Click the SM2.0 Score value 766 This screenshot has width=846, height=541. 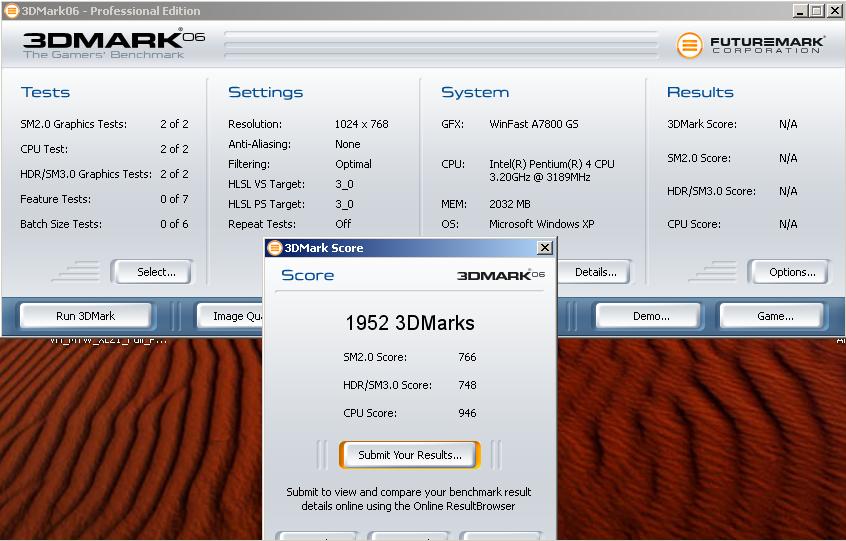467,357
